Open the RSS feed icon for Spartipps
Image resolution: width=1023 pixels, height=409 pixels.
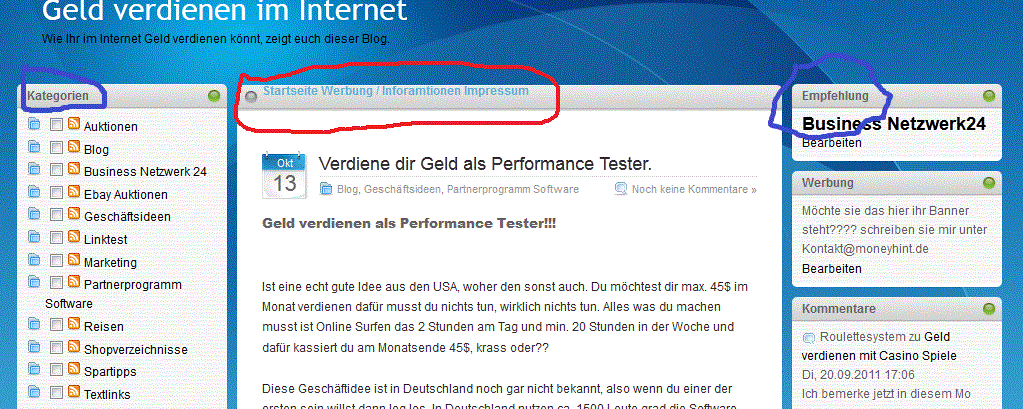click(x=74, y=369)
